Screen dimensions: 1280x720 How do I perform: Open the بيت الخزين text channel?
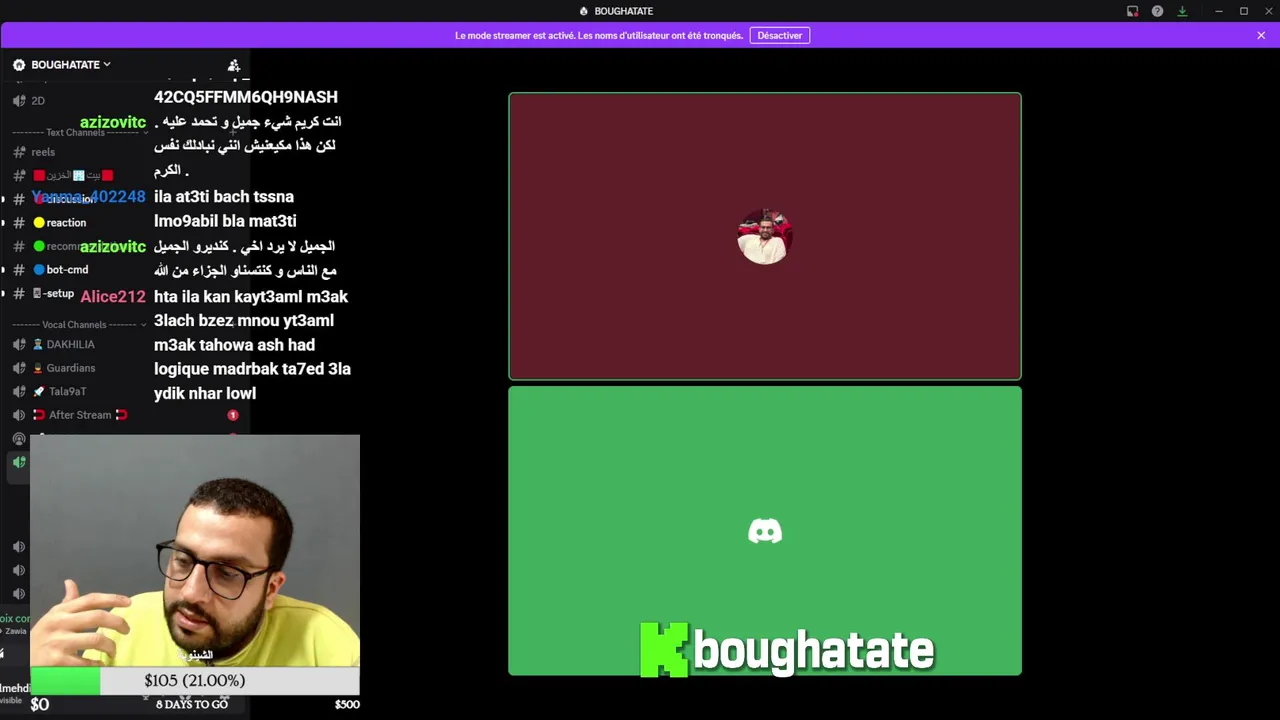(73, 175)
